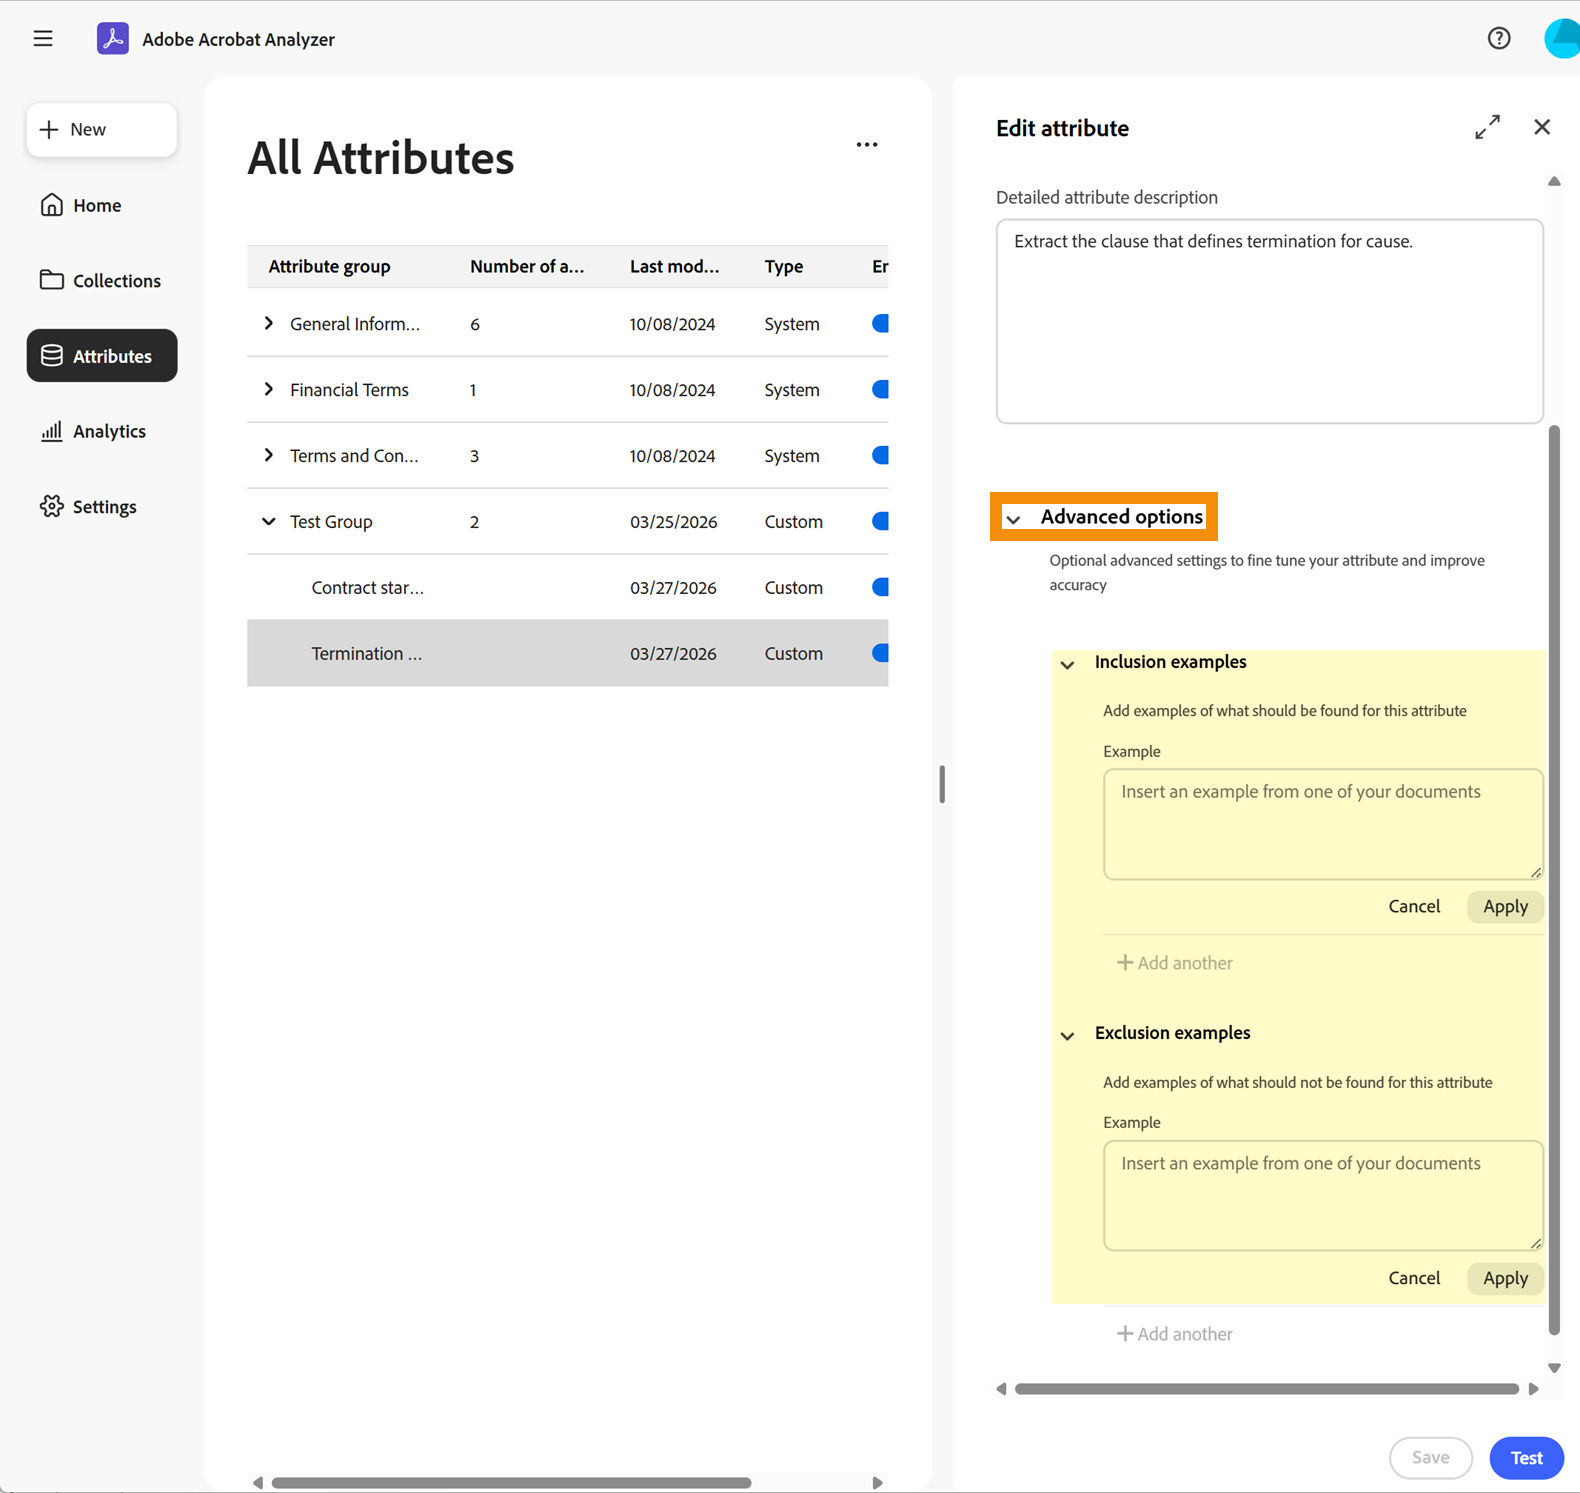Click the exclusion example field resize grip
Screen dimensions: 1580x1493
click(x=1536, y=1243)
